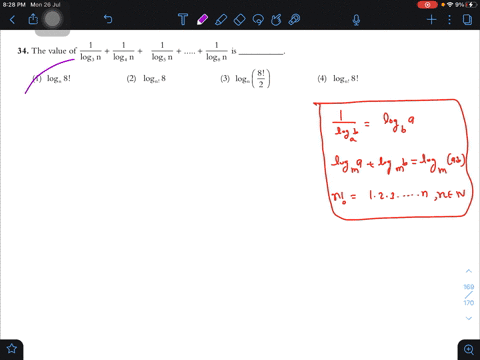Select answer option (4) log 8!
This screenshot has width=480, height=360.
338,79
